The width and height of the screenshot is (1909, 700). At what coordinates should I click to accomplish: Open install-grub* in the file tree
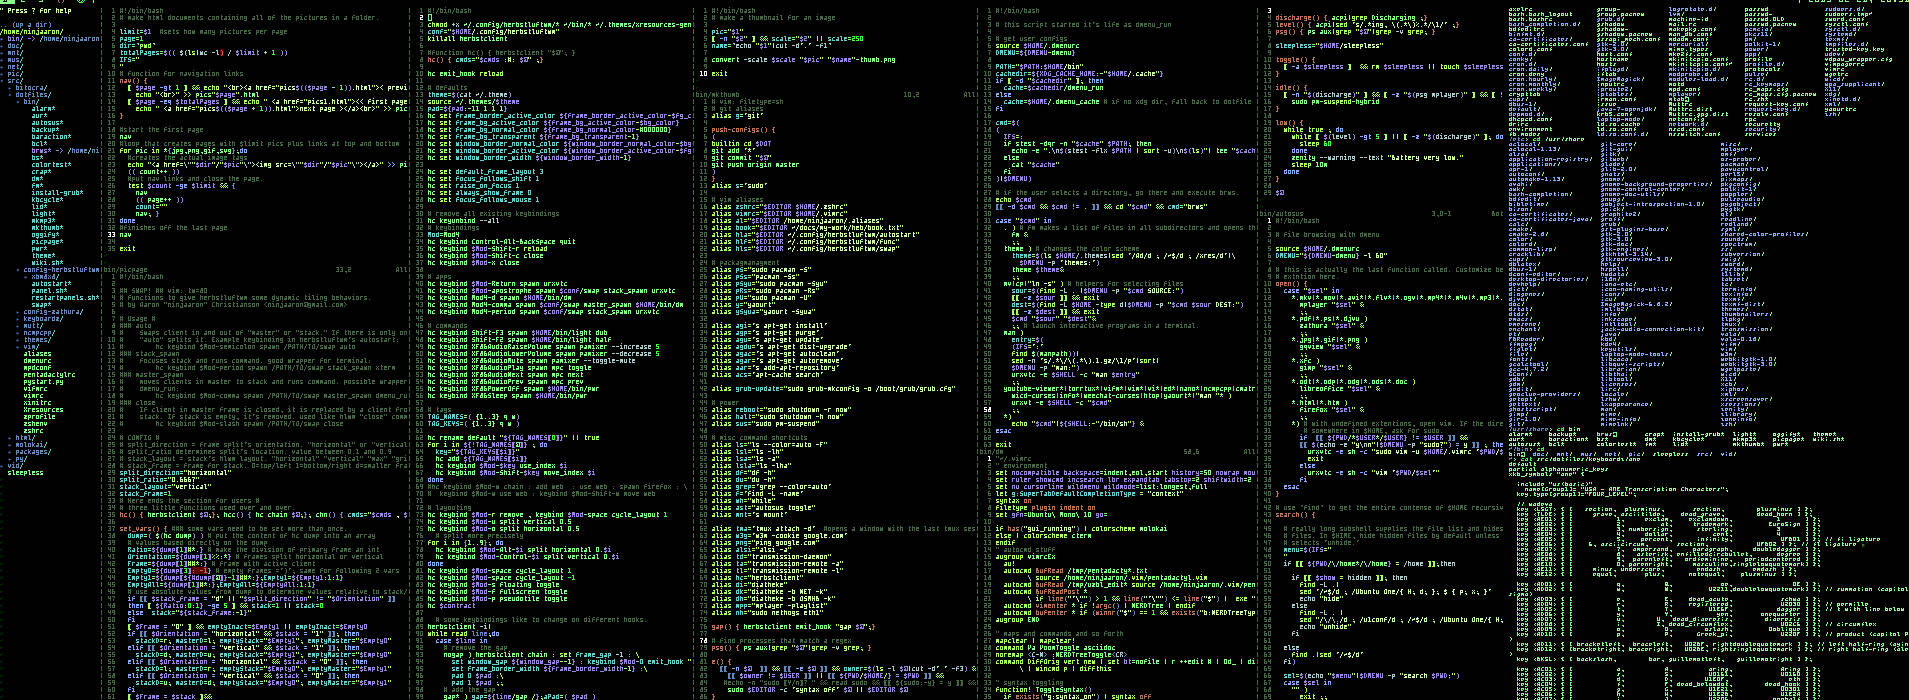click(x=58, y=192)
